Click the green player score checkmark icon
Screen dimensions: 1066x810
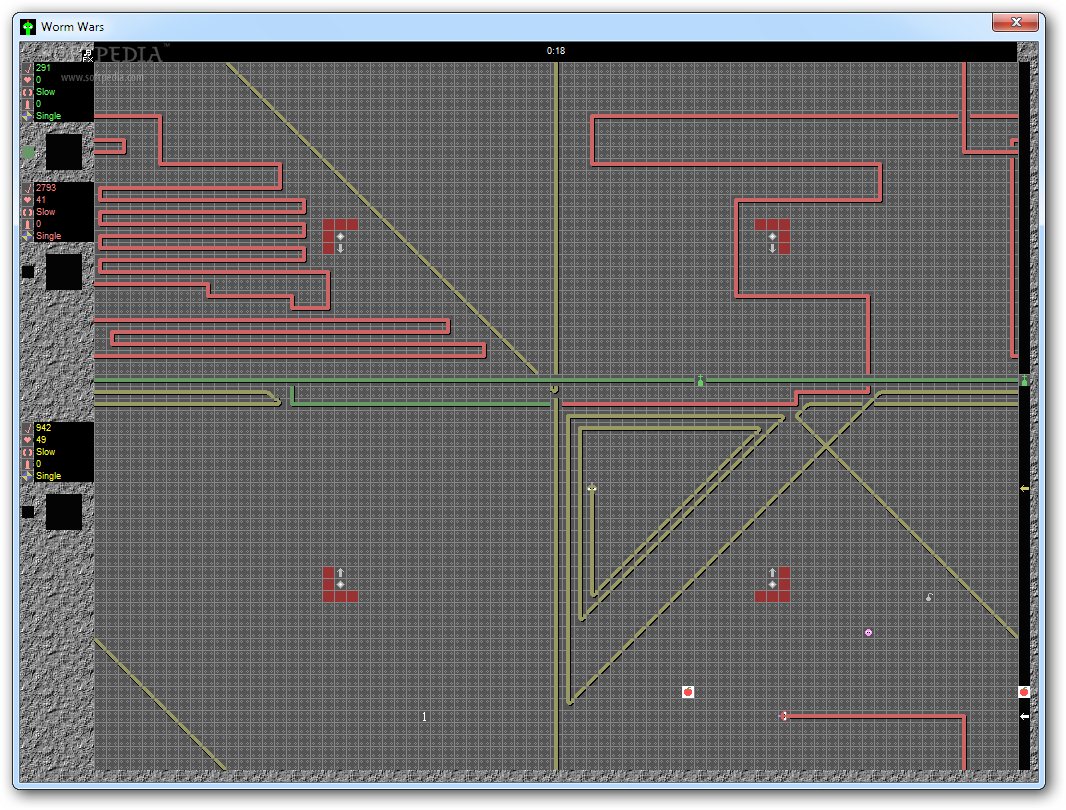(x=28, y=68)
